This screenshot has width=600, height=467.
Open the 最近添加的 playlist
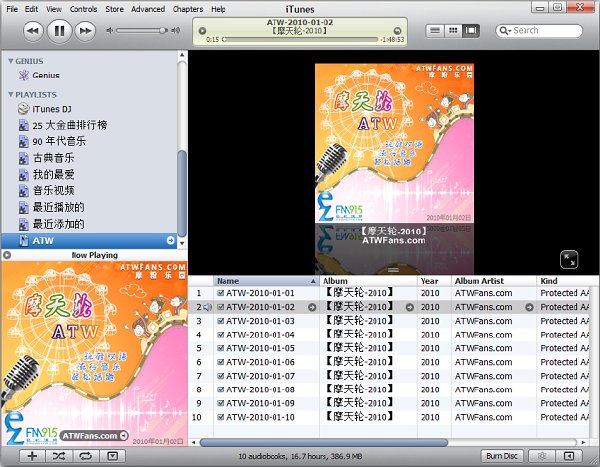pyautogui.click(x=58, y=224)
